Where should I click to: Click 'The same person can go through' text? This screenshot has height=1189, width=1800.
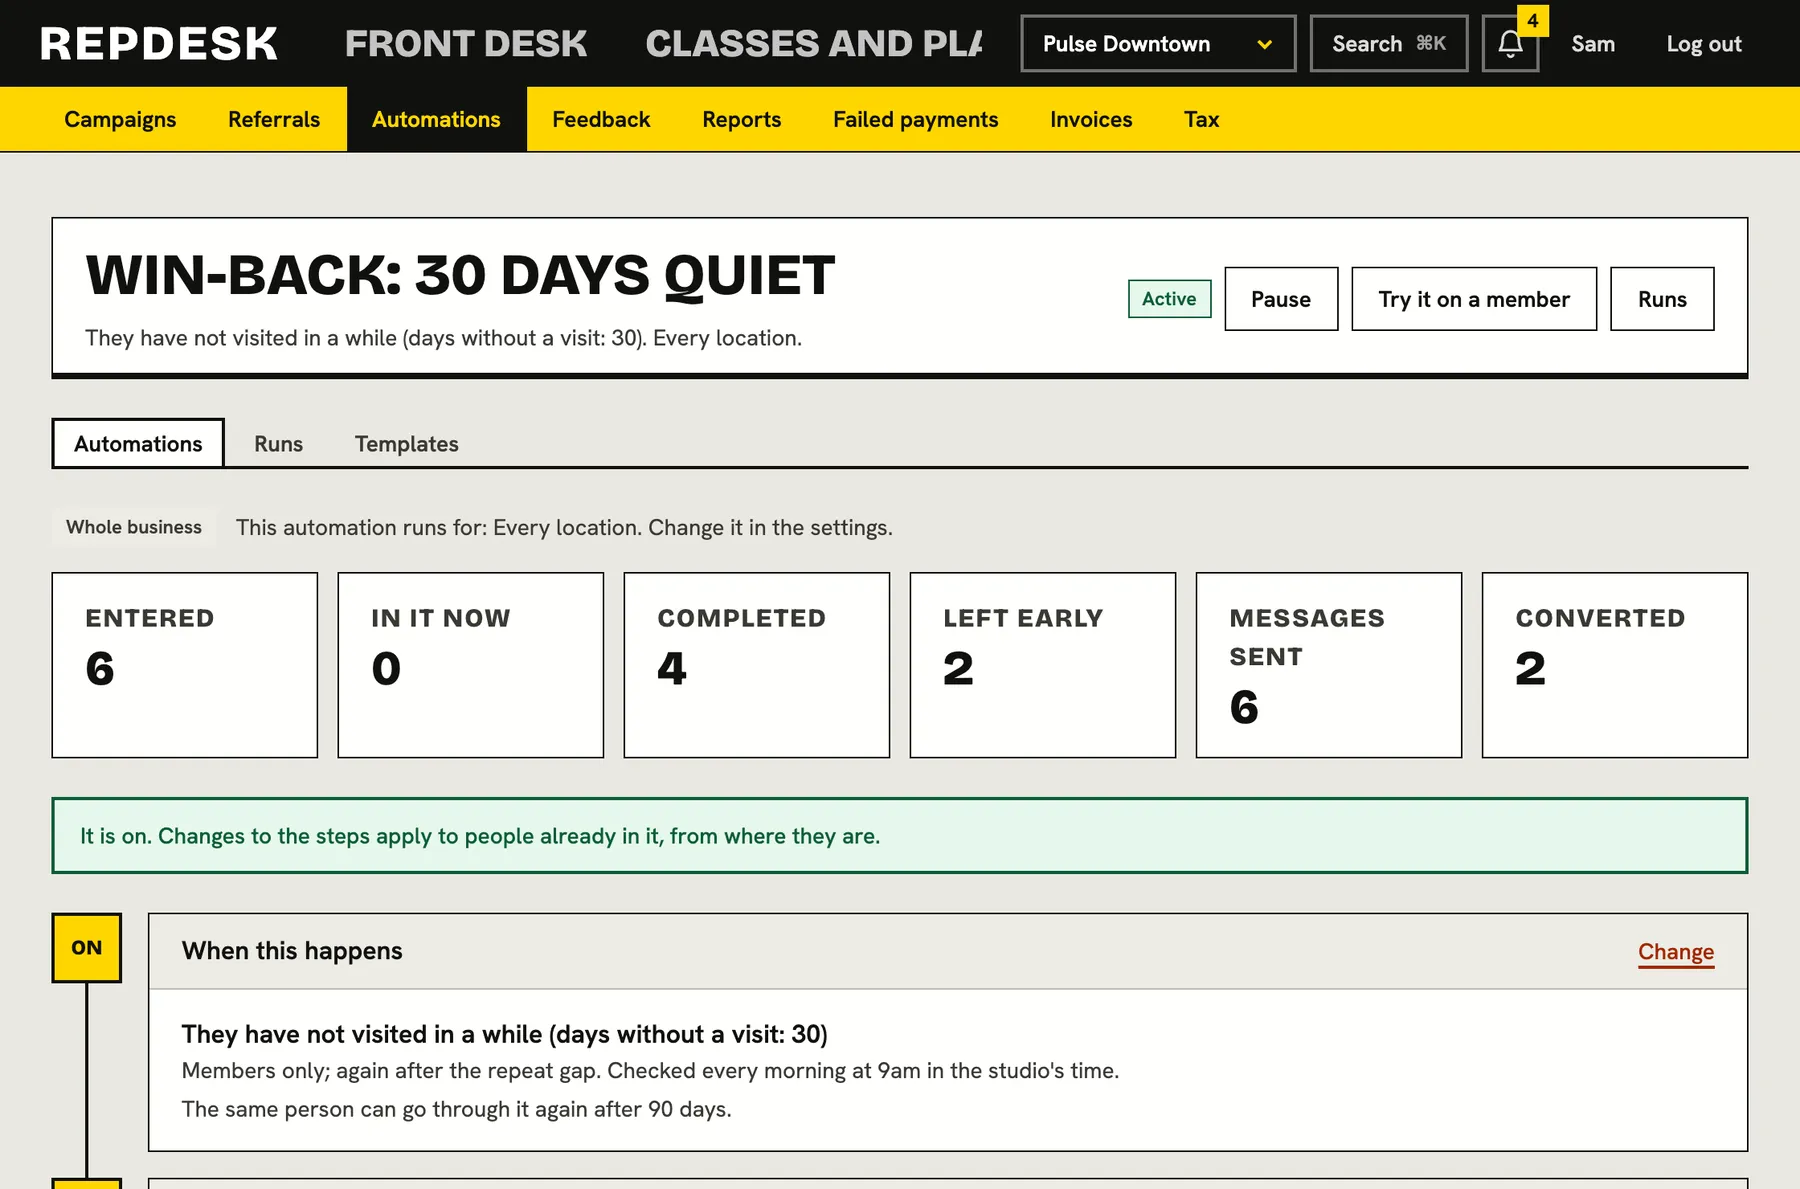(456, 1109)
